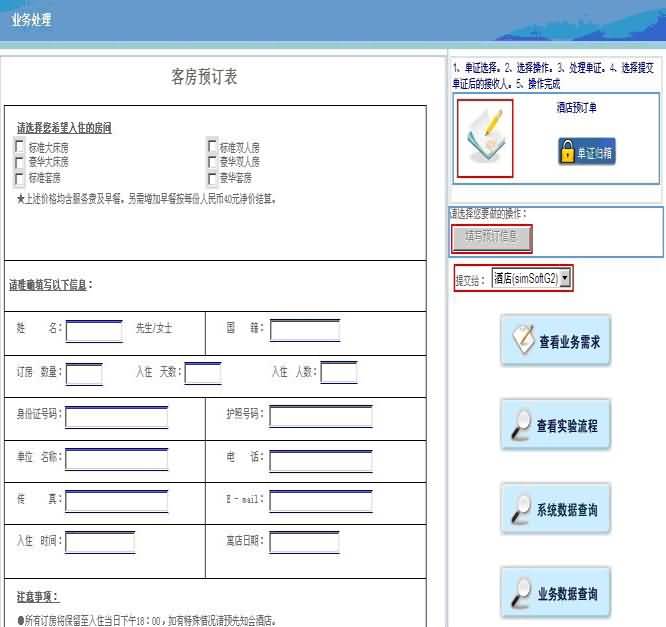Viewport: 666px width, 627px height.
Task: Click the 国籍 nationality input field
Action: tap(304, 330)
